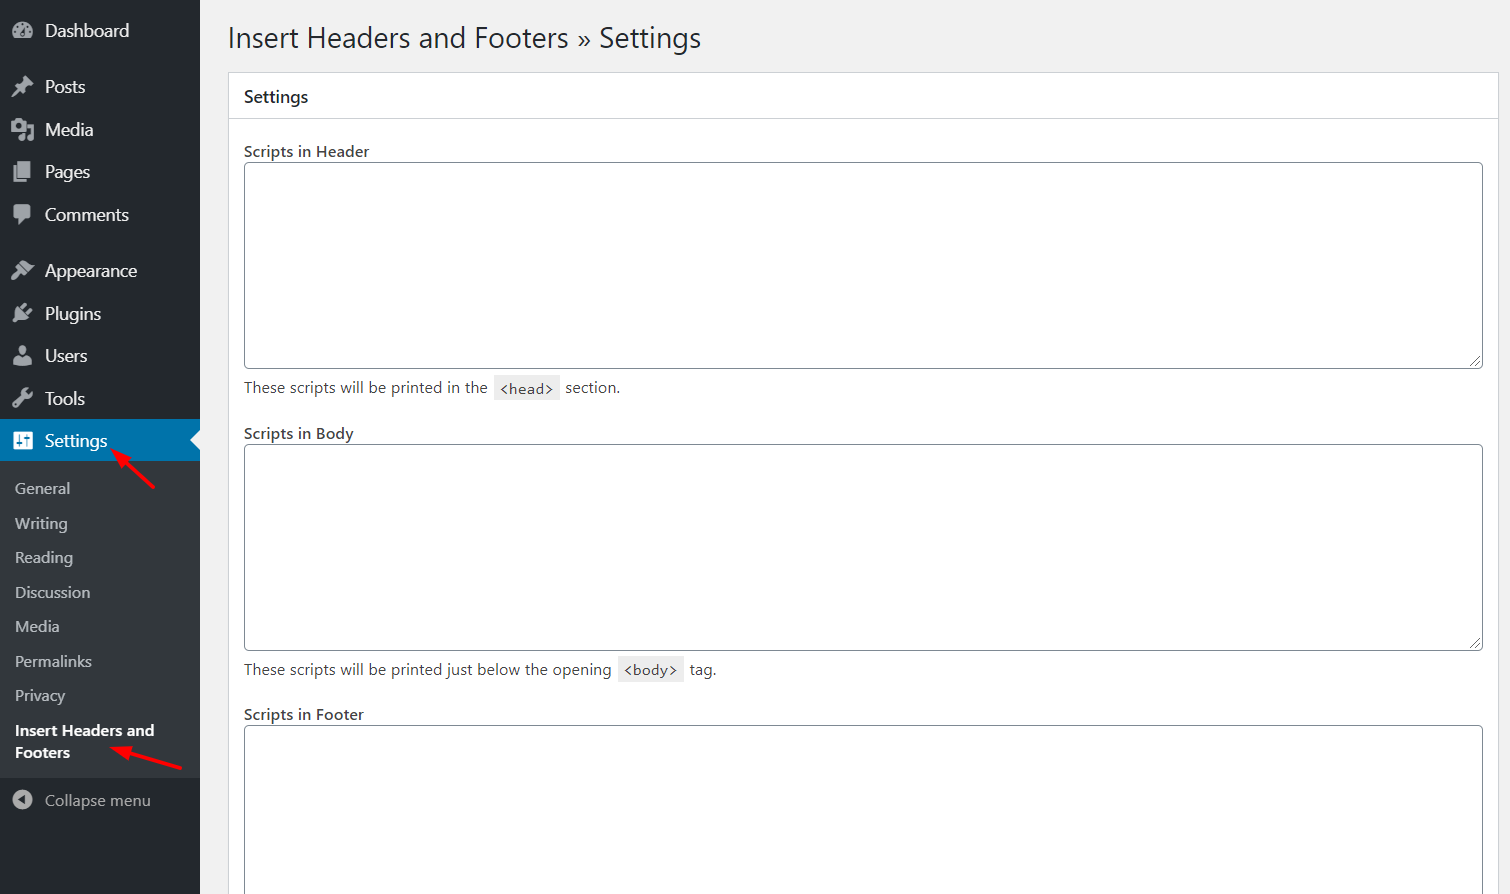Click the Tools wrench icon
The width and height of the screenshot is (1510, 894).
pyautogui.click(x=22, y=399)
